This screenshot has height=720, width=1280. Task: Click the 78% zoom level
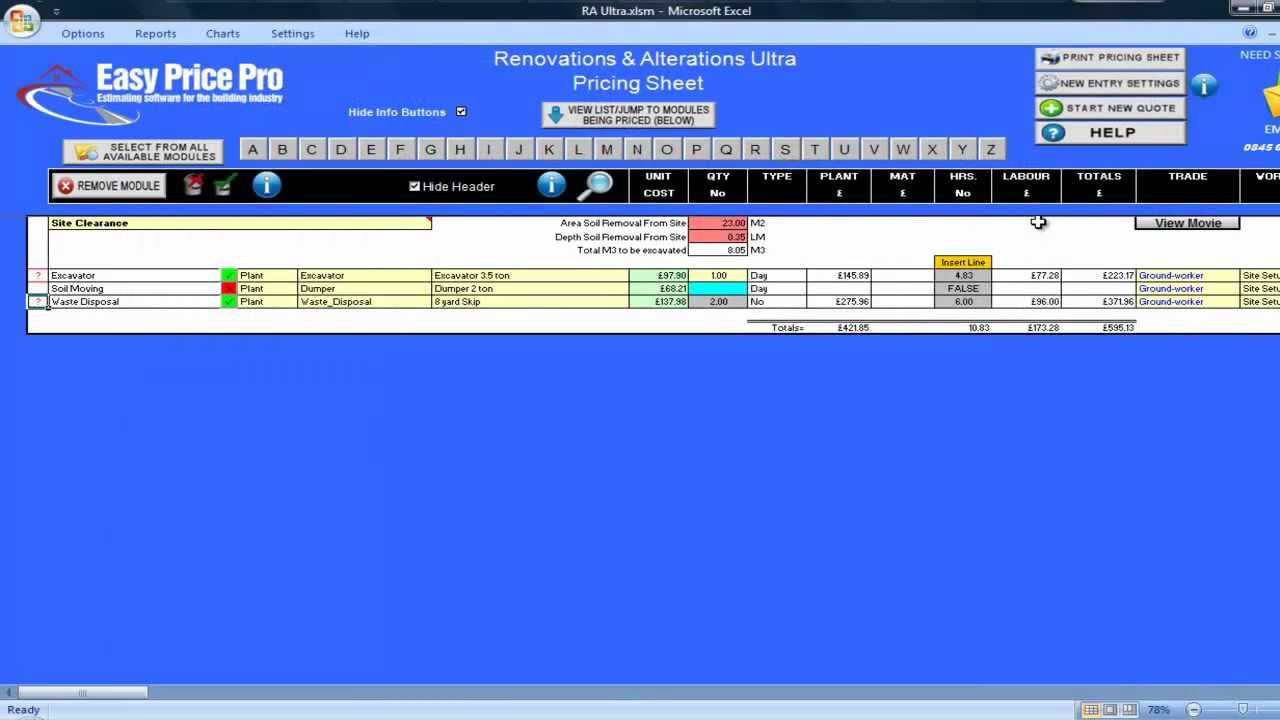1159,710
